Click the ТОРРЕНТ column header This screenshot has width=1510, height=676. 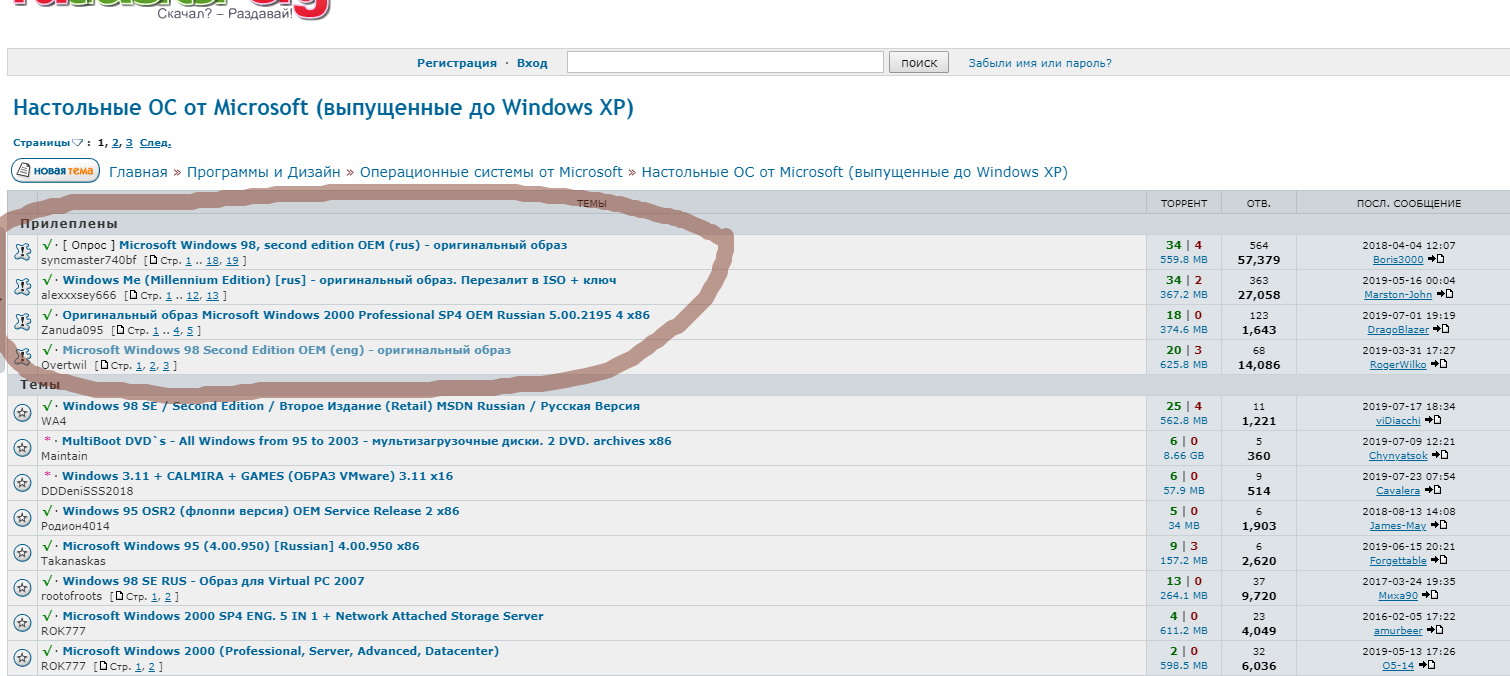coord(1184,203)
